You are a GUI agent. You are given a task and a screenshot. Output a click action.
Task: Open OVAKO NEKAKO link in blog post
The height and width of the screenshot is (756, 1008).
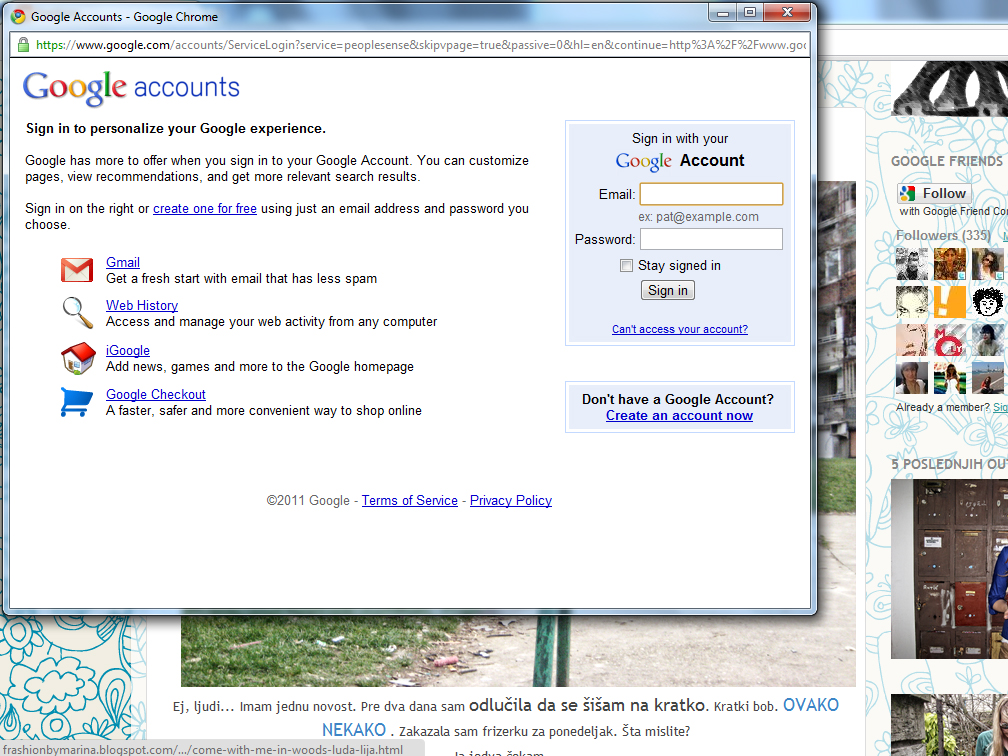(810, 705)
